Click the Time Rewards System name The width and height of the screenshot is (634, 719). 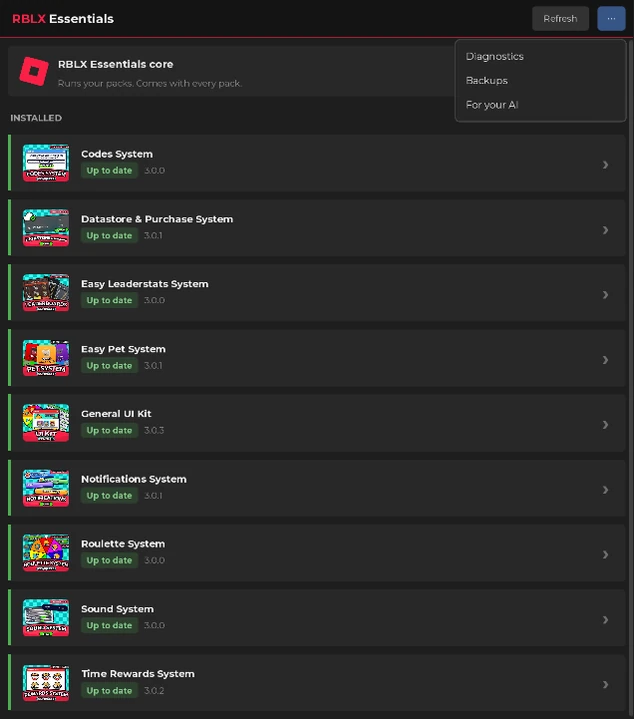pyautogui.click(x=138, y=674)
